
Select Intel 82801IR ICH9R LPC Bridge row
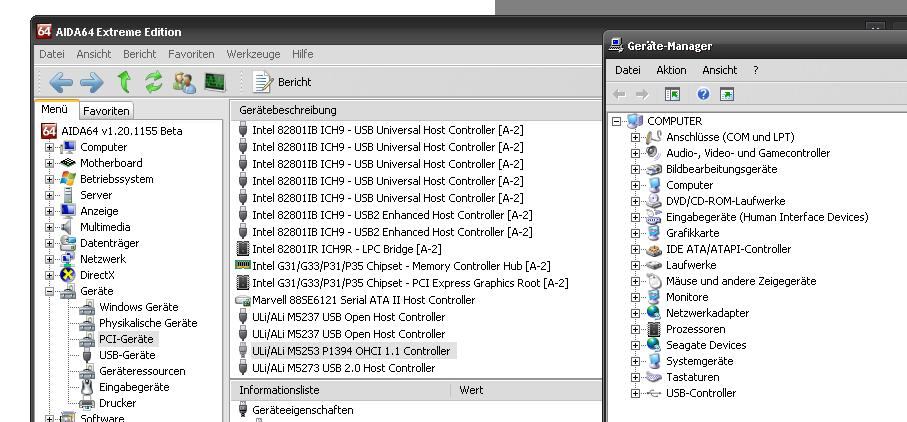click(346, 249)
